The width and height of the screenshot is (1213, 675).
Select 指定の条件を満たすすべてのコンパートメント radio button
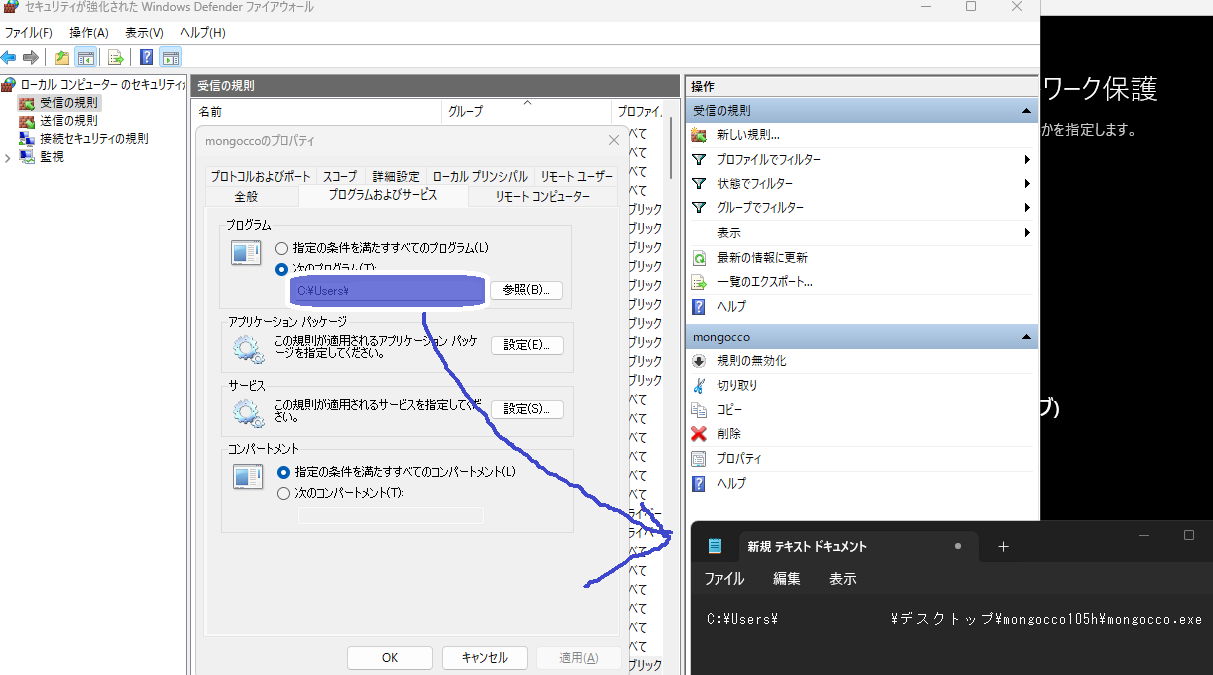tap(282, 472)
